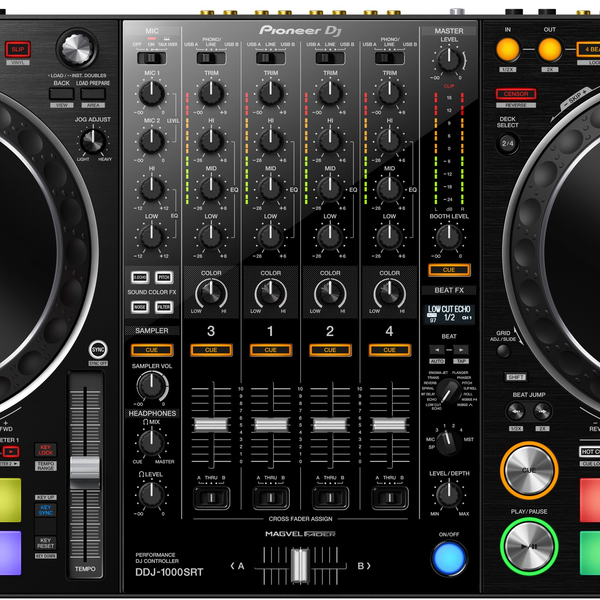600x600 pixels.
Task: Click the channel 2 COLOR knob
Action: [x=330, y=294]
